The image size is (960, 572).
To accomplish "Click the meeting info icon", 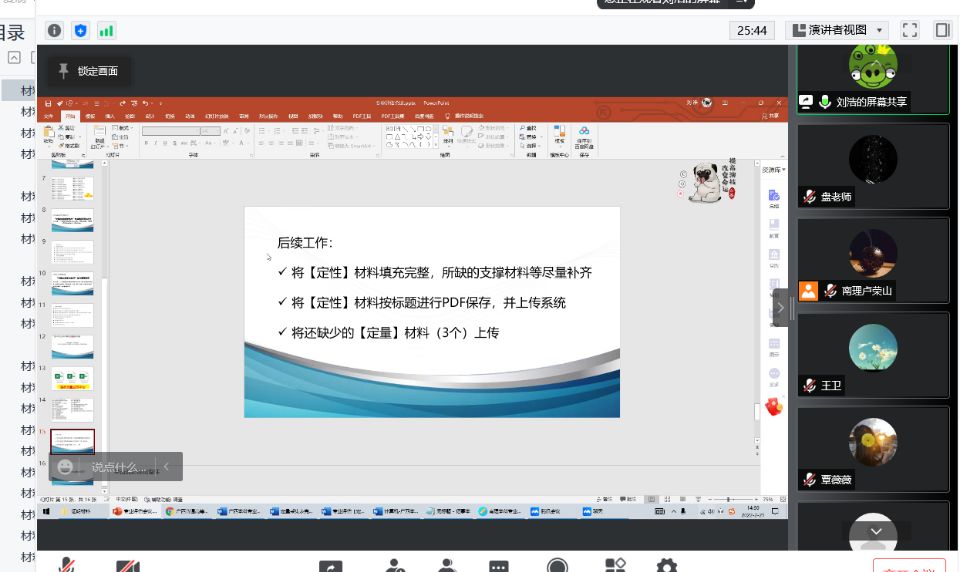I will [55, 30].
